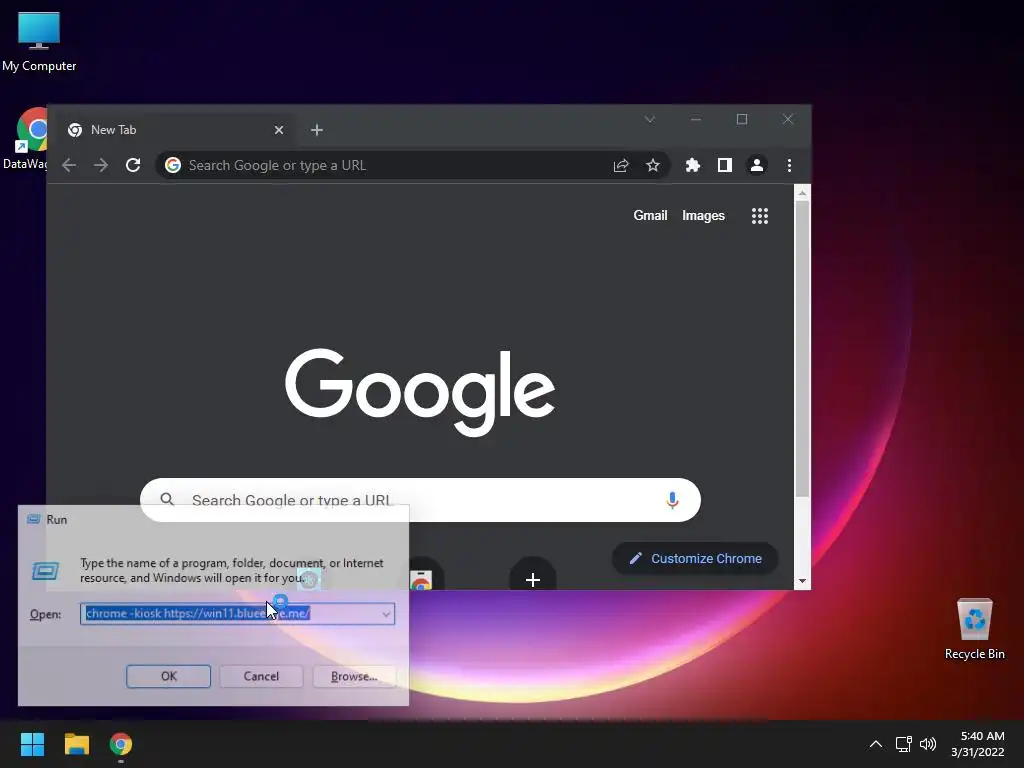Select the DataWag Chrome desktop shortcut
The image size is (1024, 768).
(x=25, y=138)
